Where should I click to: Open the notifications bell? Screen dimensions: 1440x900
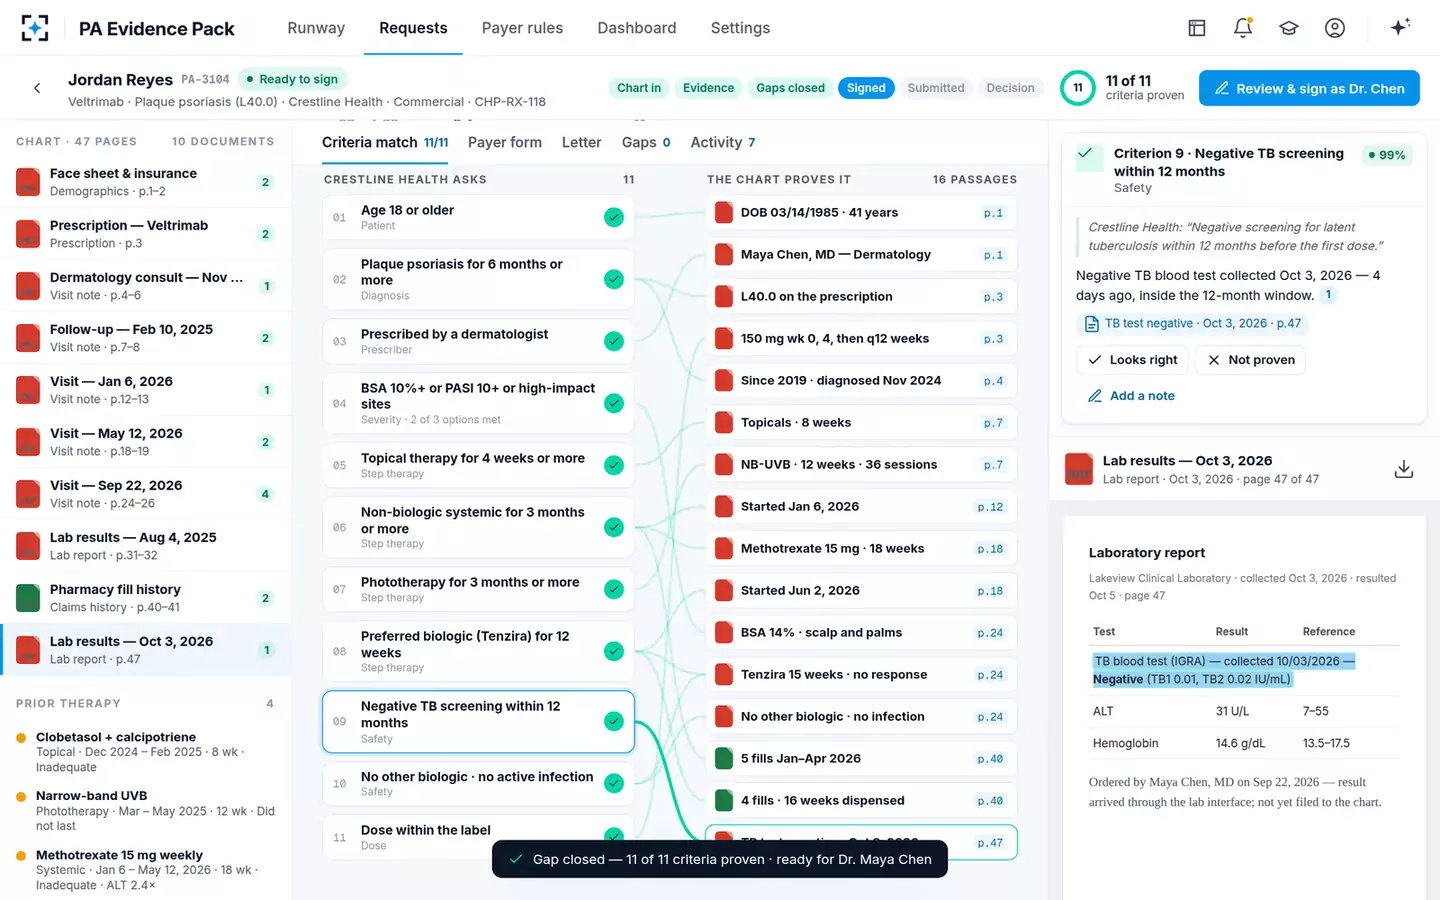pos(1243,28)
